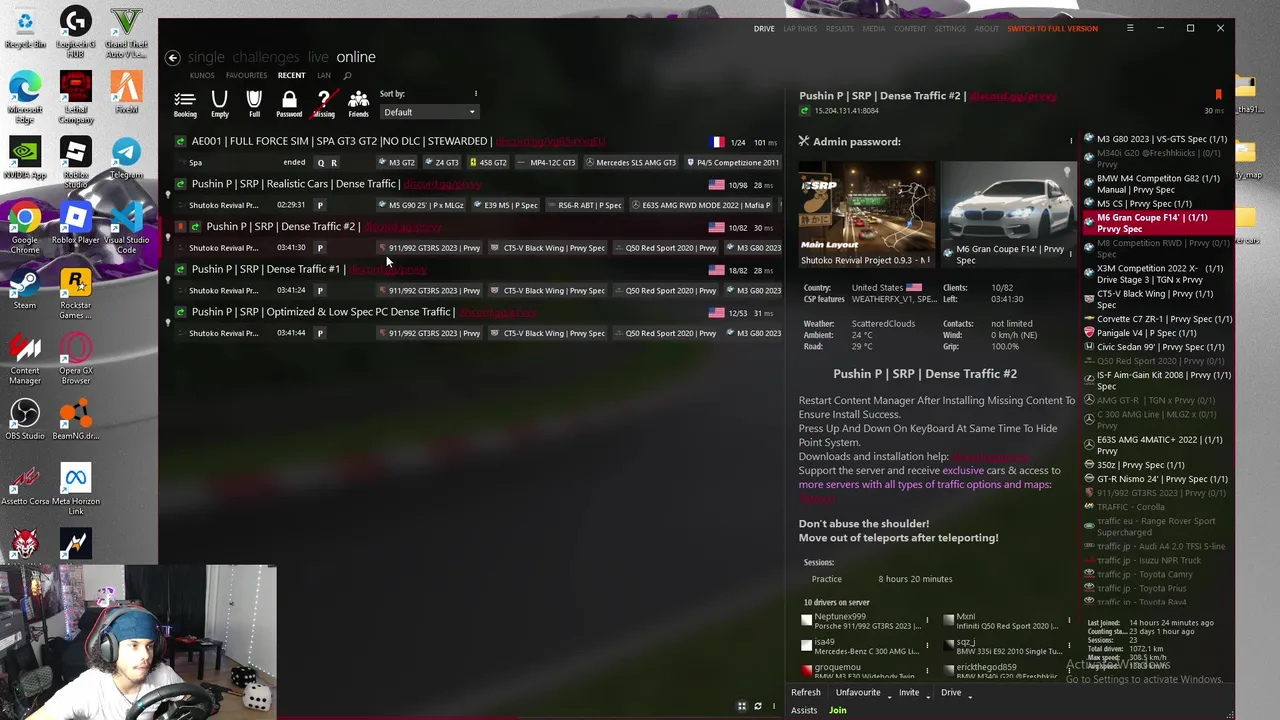This screenshot has width=1280, height=720.
Task: Open the SETTINGS menu in title bar
Action: click(950, 29)
